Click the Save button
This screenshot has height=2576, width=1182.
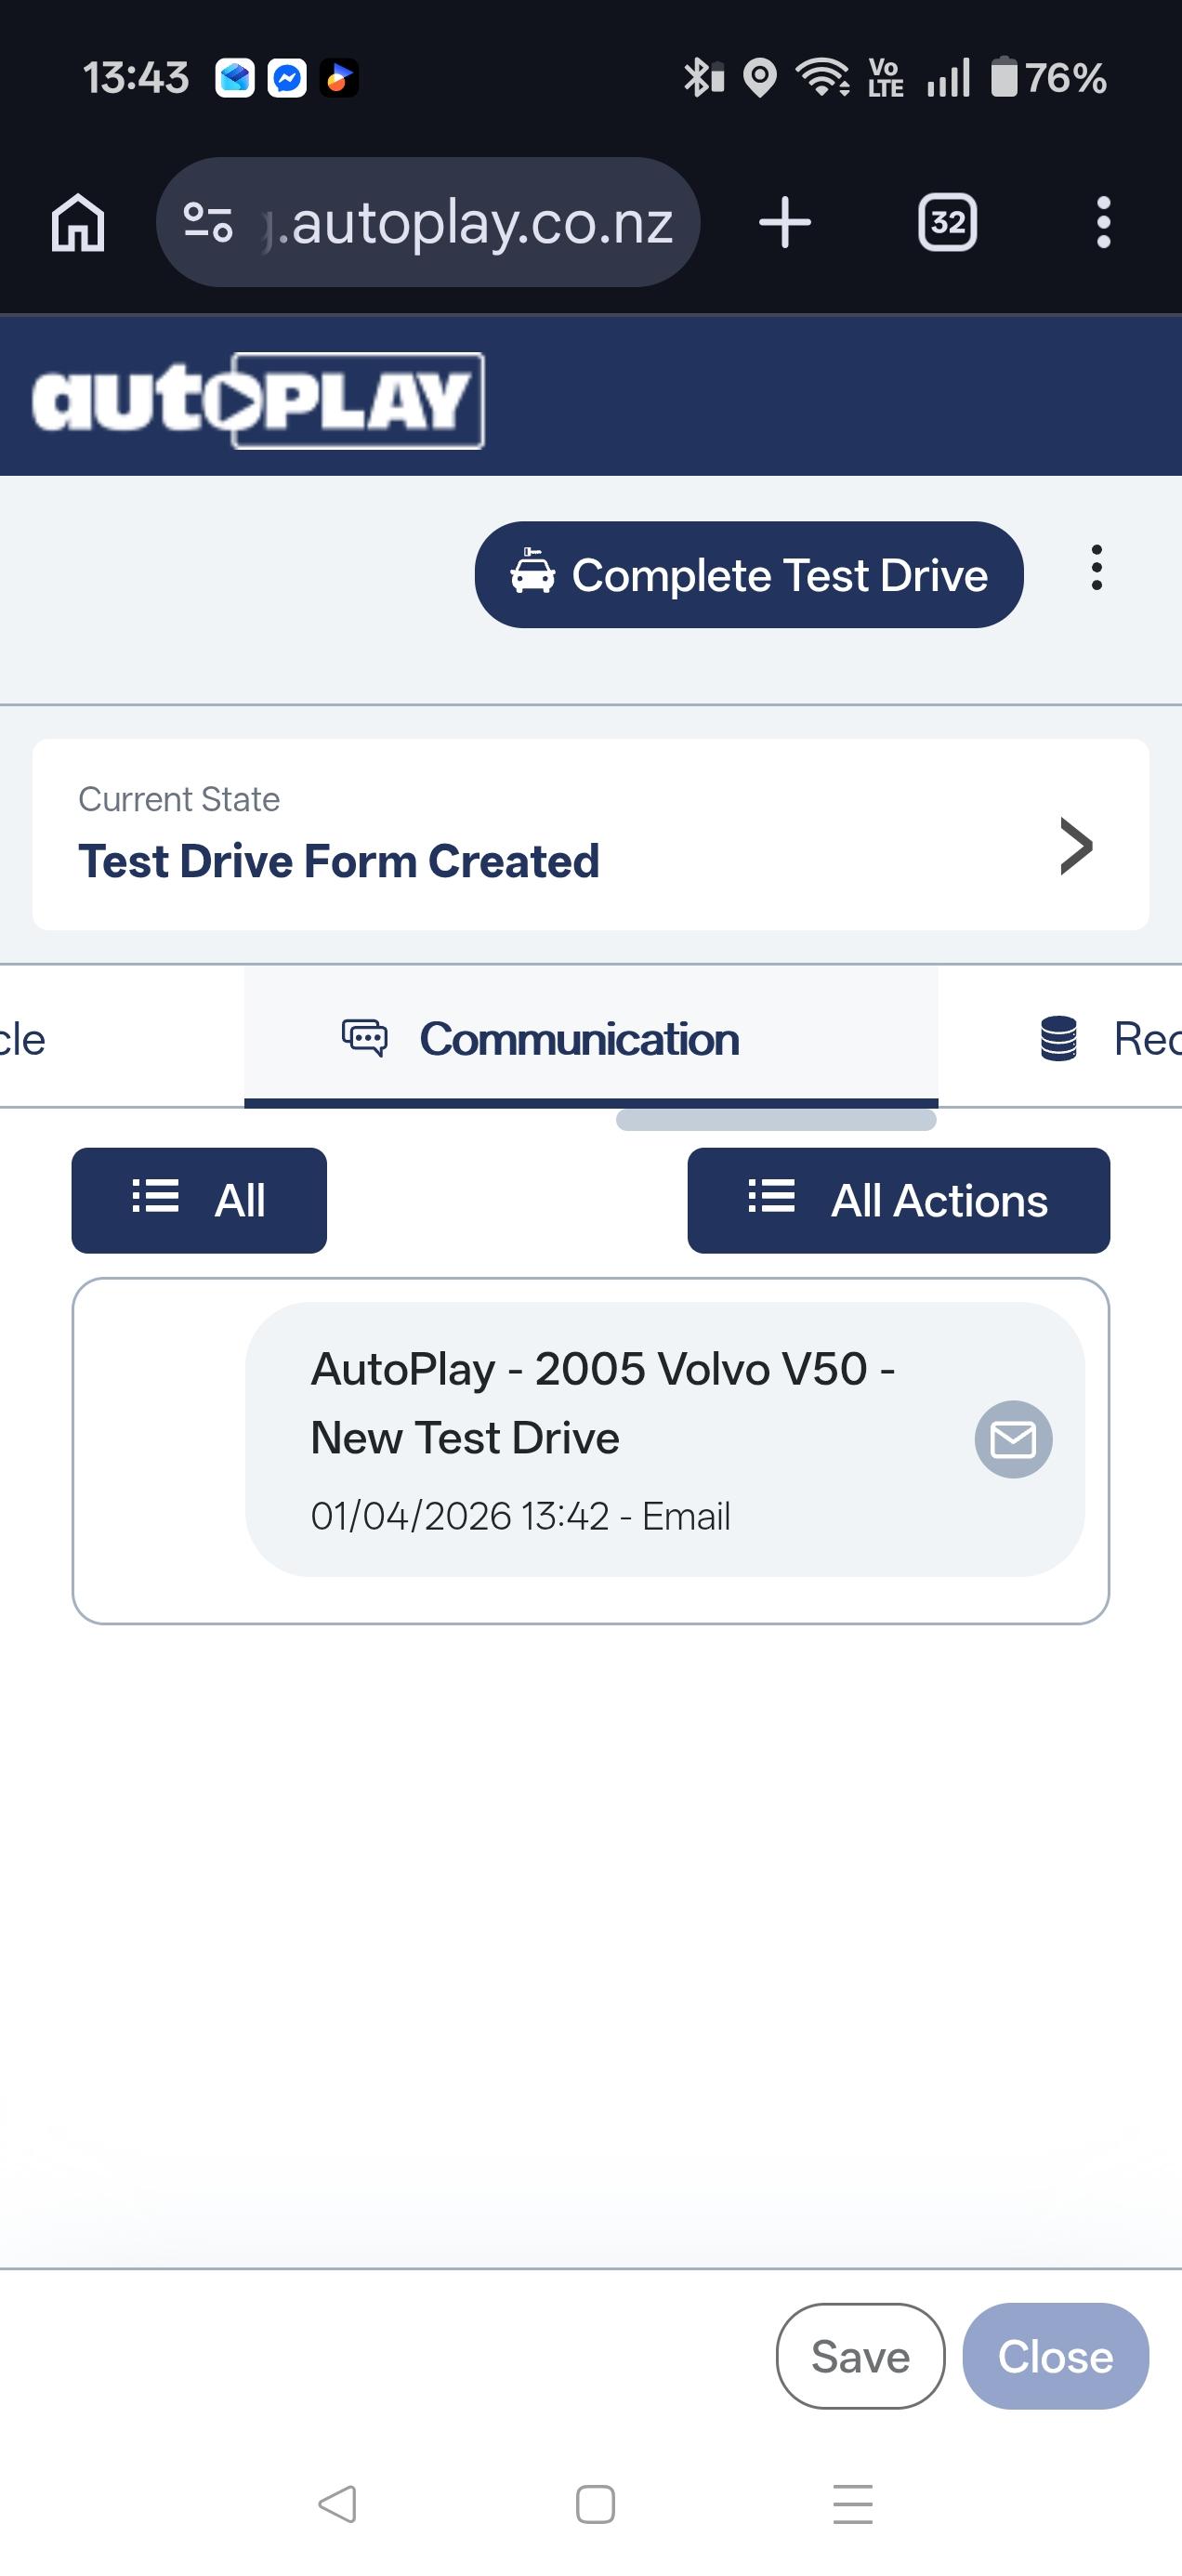click(860, 2356)
